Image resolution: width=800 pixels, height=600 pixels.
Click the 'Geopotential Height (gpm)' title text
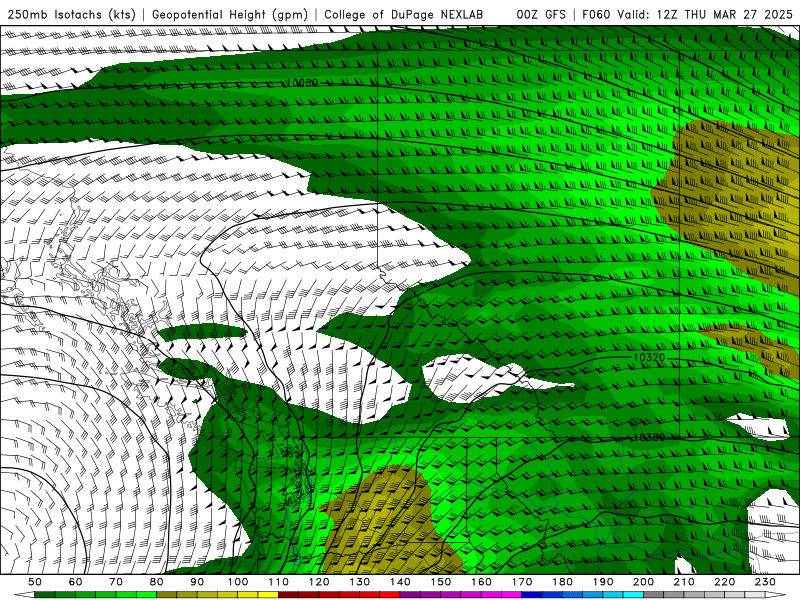230,14
